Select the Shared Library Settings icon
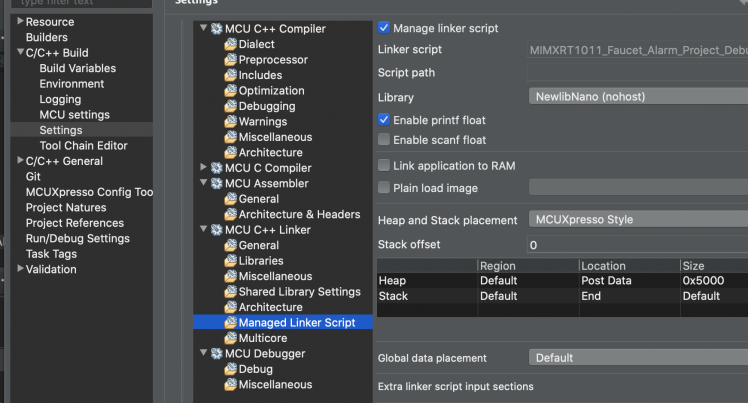The image size is (748, 403). coord(231,292)
